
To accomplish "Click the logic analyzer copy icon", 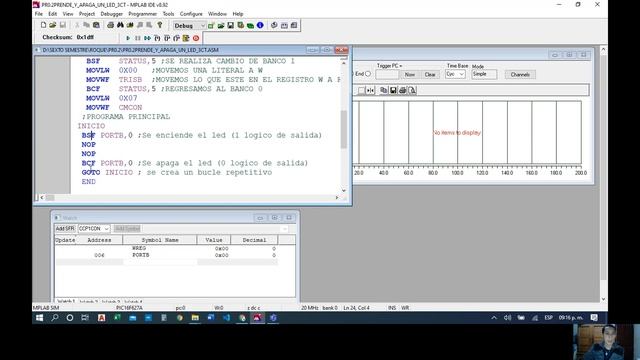I will (384, 90).
